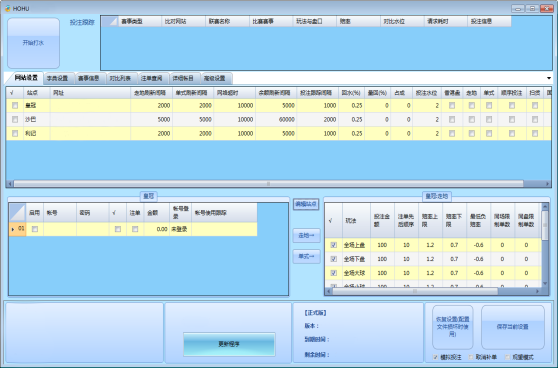The width and height of the screenshot is (558, 368).
Task: Switch to the 字典设置 tab
Action: [57, 78]
